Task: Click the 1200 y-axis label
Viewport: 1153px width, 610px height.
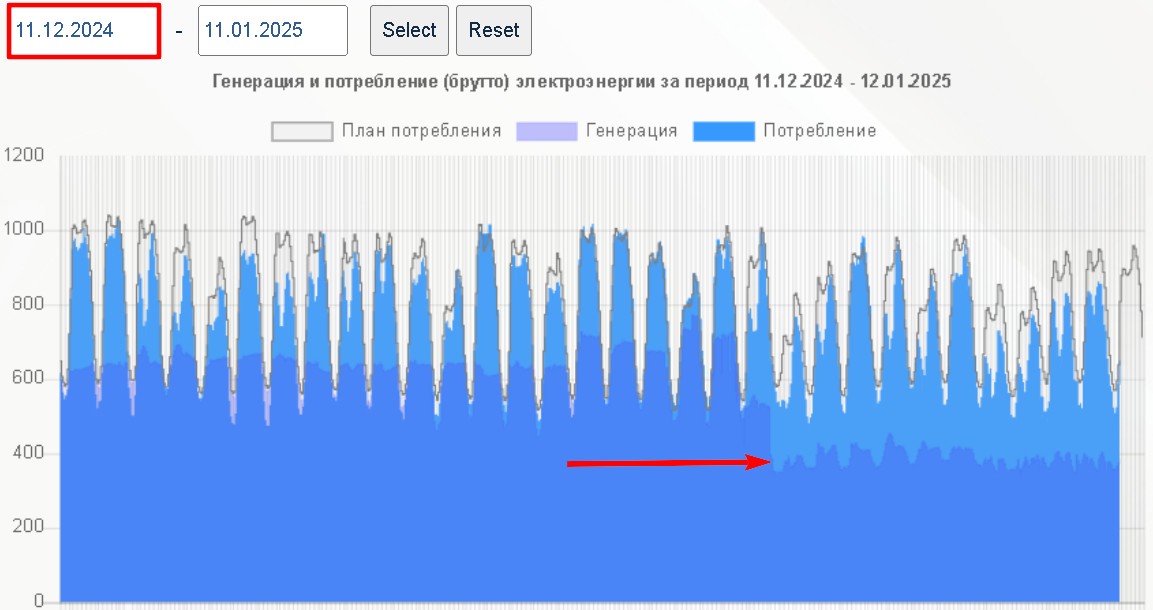Action: point(25,156)
